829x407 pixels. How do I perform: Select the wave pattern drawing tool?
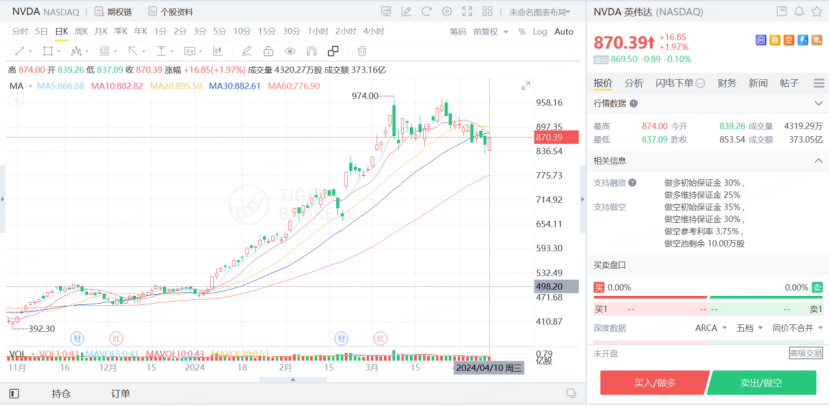[76, 51]
